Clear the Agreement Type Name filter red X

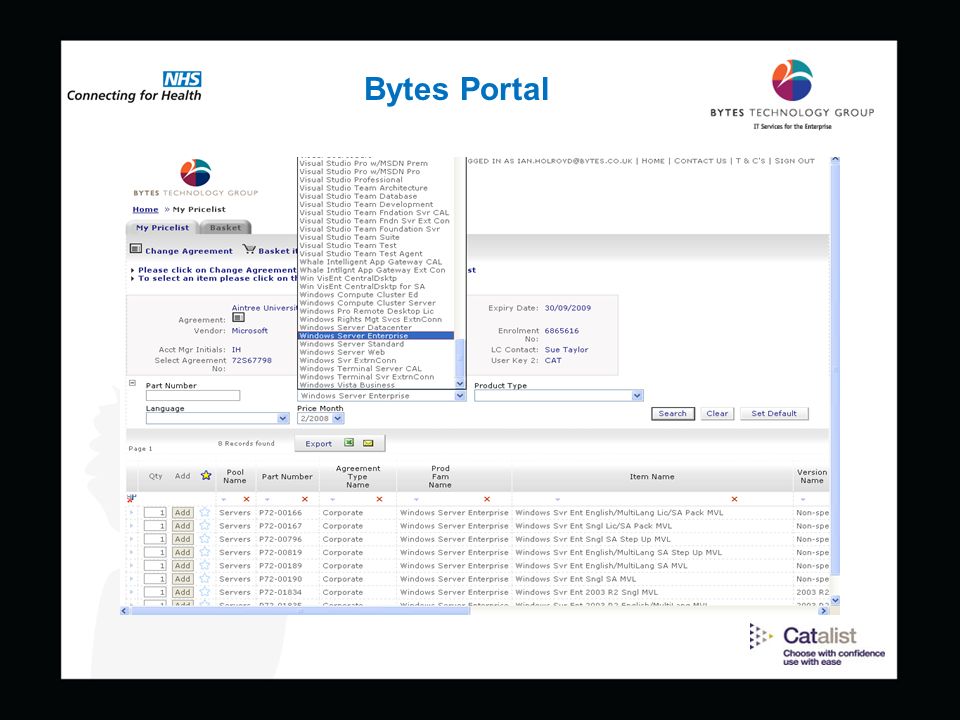[380, 499]
